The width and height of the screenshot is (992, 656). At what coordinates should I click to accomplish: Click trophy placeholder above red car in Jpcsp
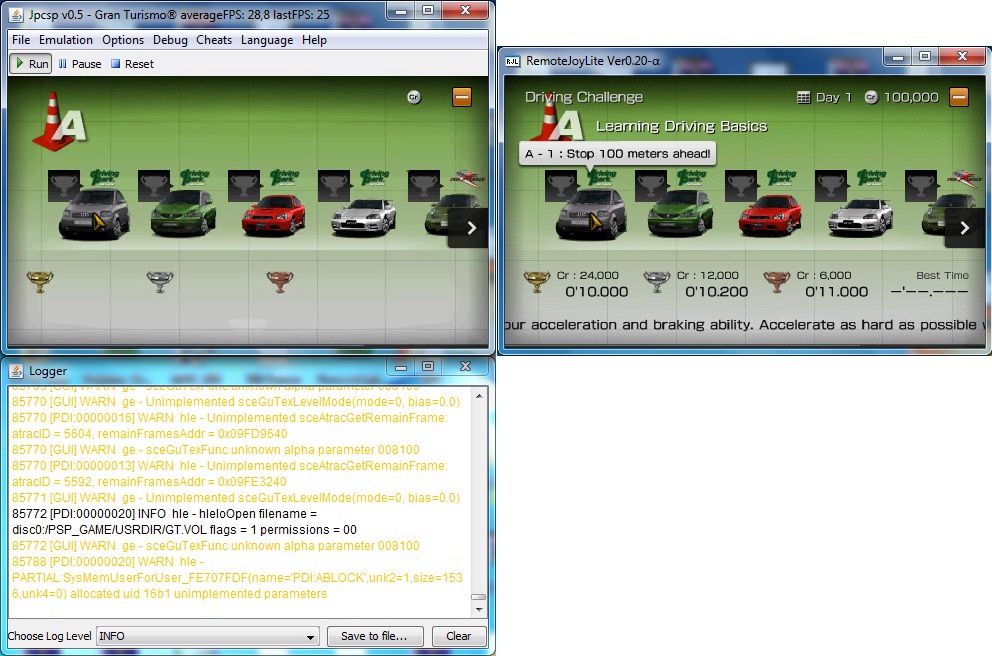[x=244, y=186]
